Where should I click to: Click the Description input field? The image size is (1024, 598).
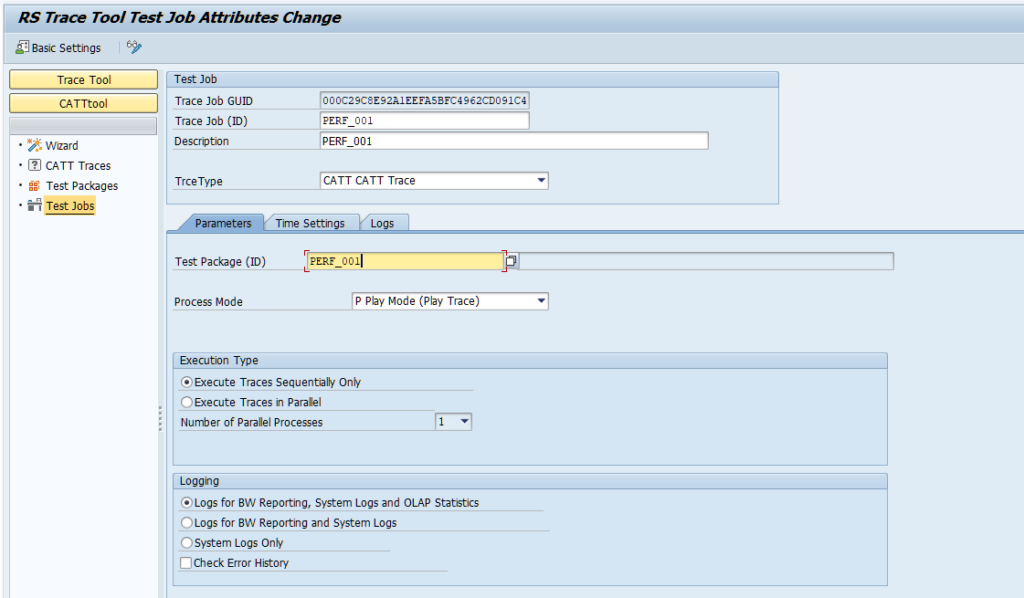pos(512,141)
